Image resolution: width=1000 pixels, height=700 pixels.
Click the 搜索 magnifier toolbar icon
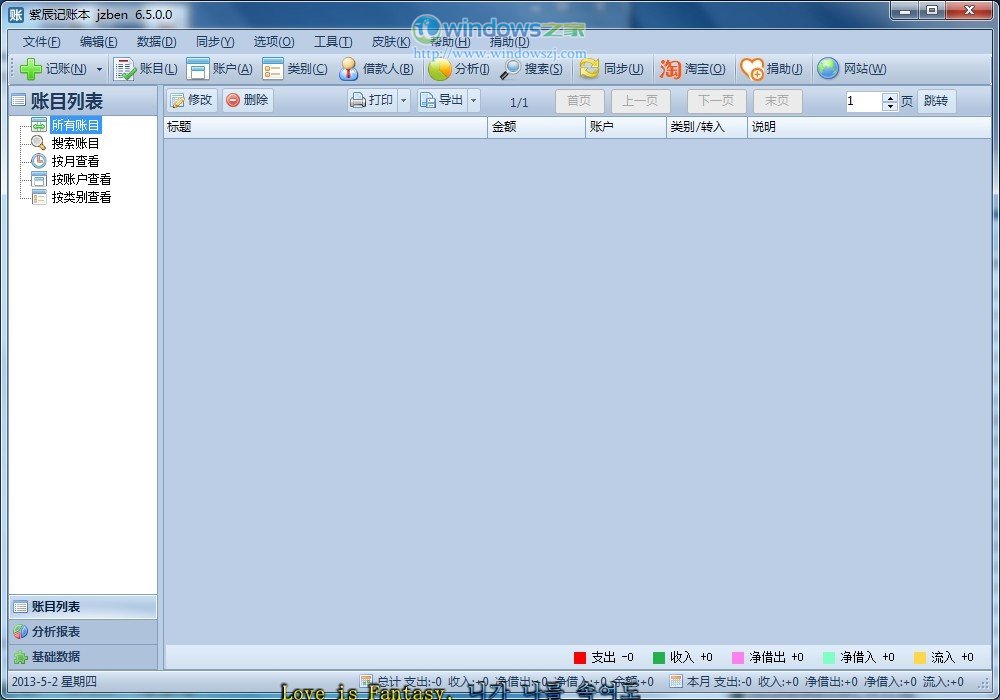tap(511, 69)
